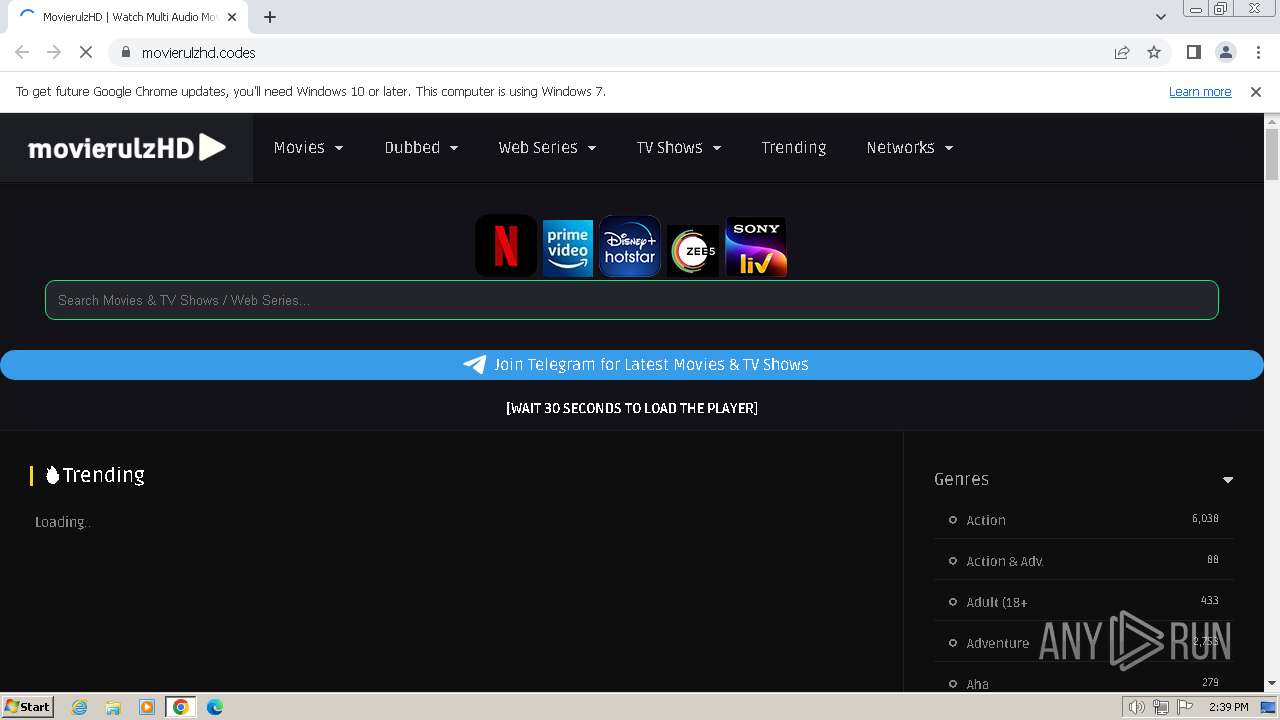The height and width of the screenshot is (720, 1280).
Task: Click scrollbar down arrow
Action: click(1272, 683)
